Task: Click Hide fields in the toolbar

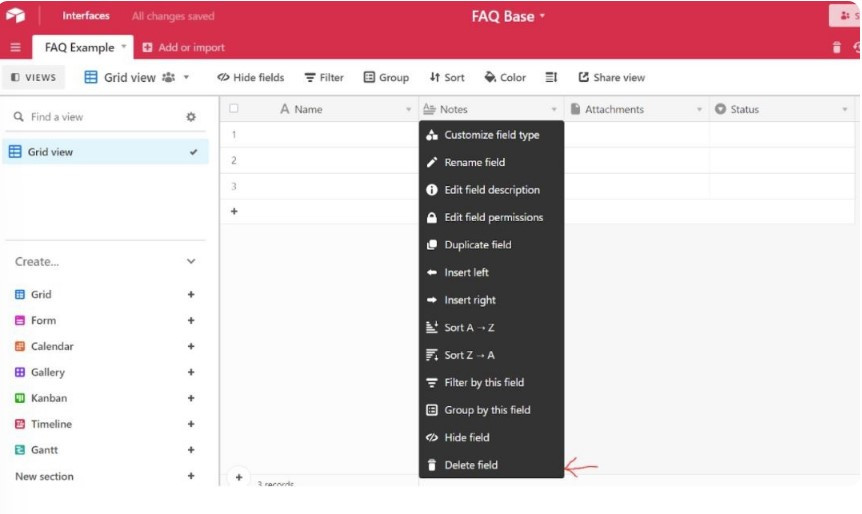Action: pos(251,78)
